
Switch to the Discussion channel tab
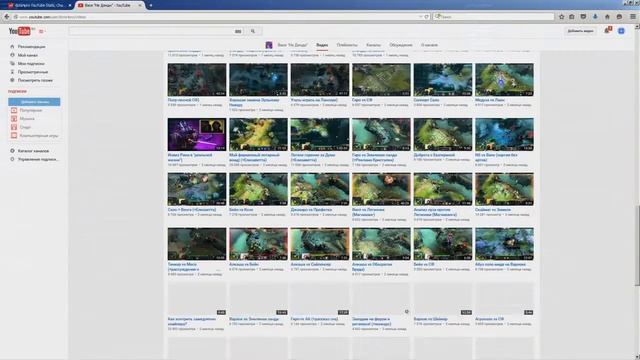pyautogui.click(x=401, y=45)
